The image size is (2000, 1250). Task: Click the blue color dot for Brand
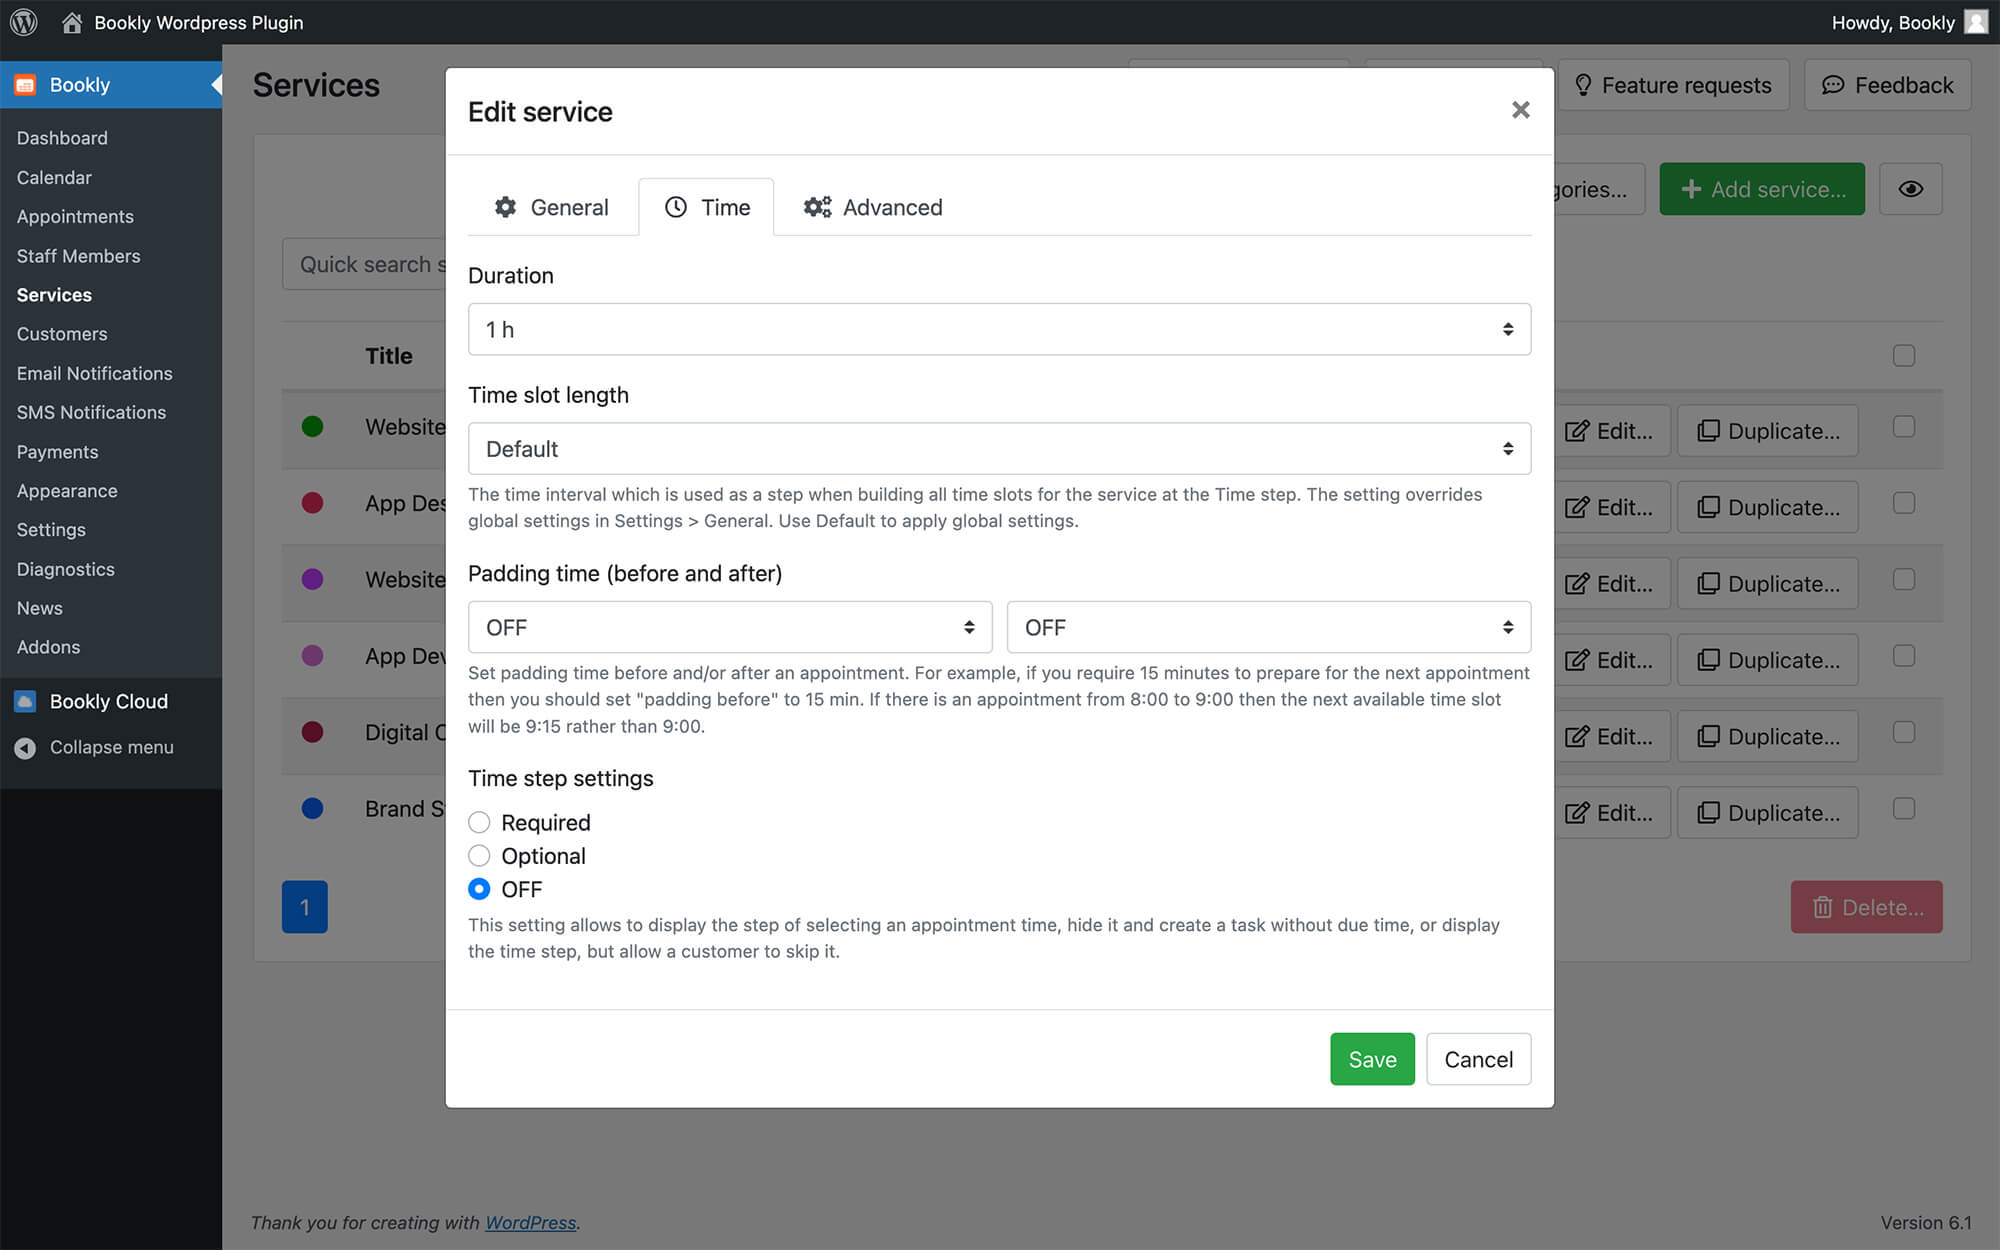tap(312, 808)
